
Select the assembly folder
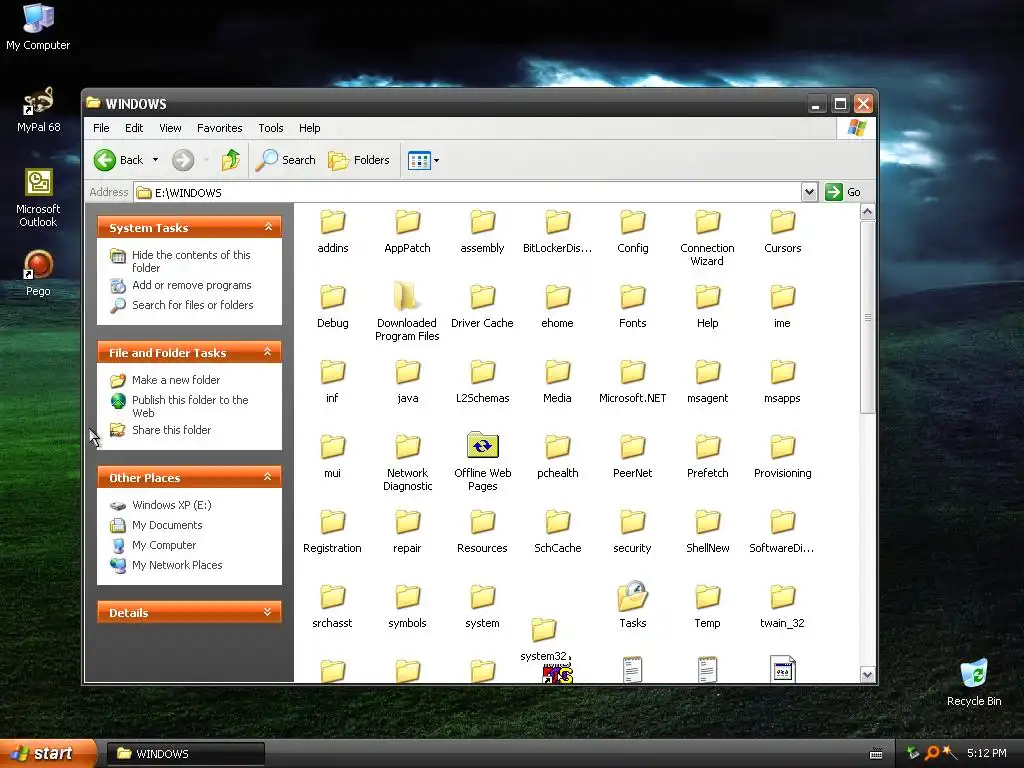[x=483, y=232]
